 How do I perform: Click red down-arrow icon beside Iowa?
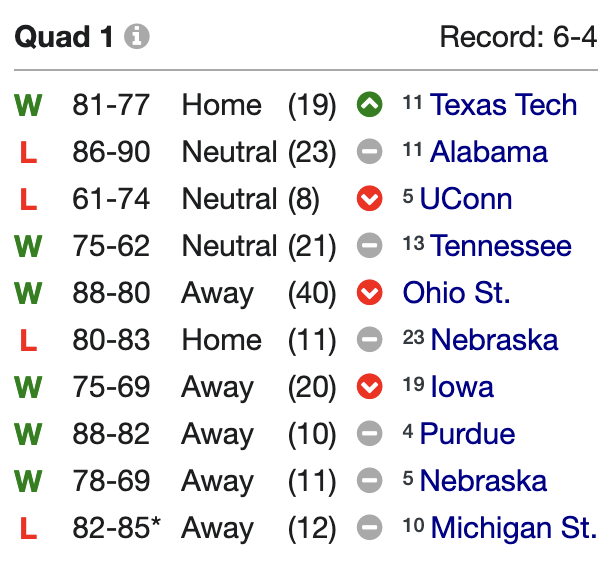pos(369,387)
